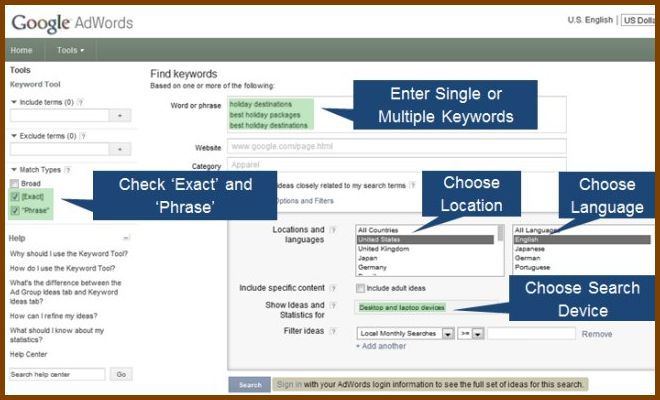Open help icon next to Exclude terms

[83, 136]
